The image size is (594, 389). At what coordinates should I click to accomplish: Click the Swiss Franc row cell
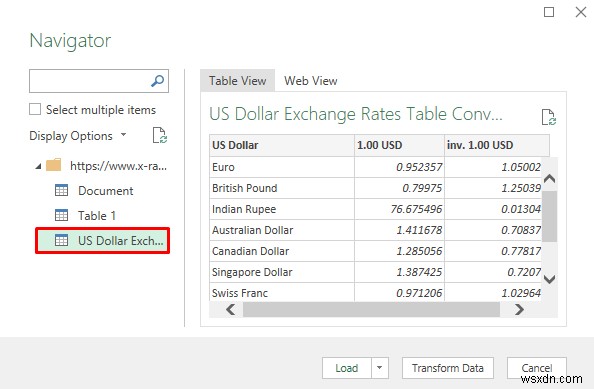(x=282, y=292)
